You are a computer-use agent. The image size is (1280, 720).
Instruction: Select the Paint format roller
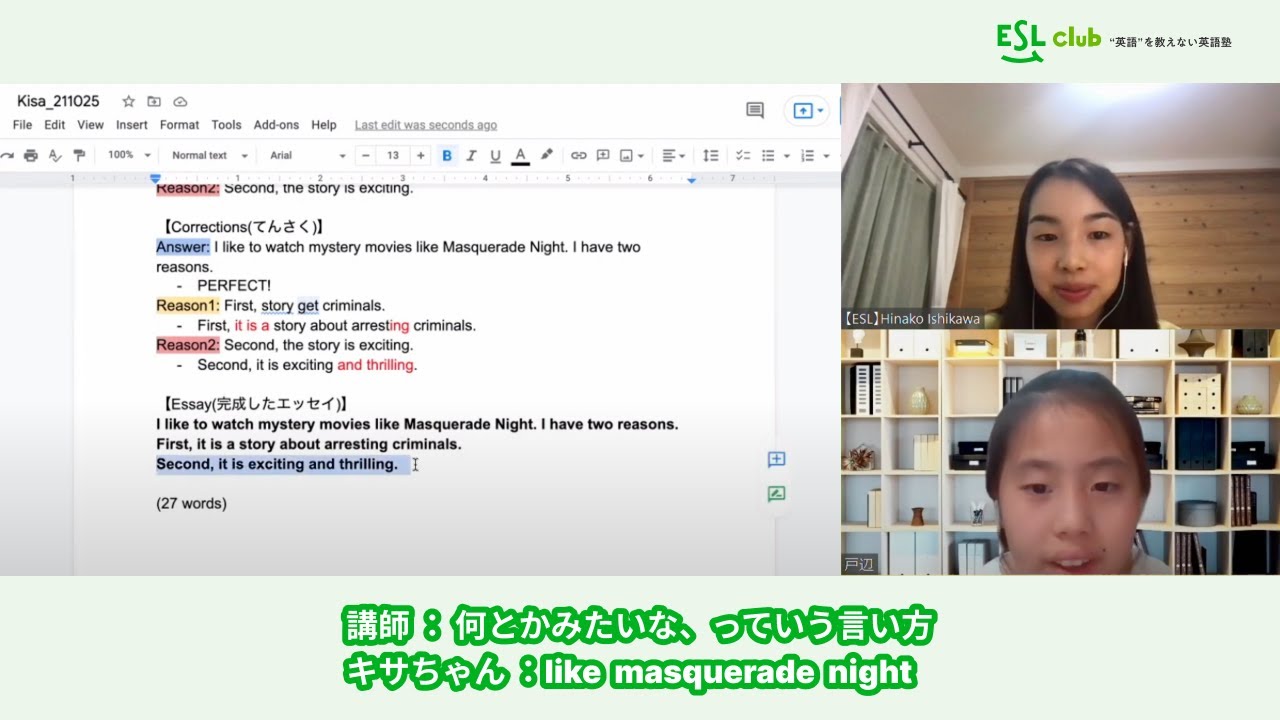pyautogui.click(x=79, y=155)
